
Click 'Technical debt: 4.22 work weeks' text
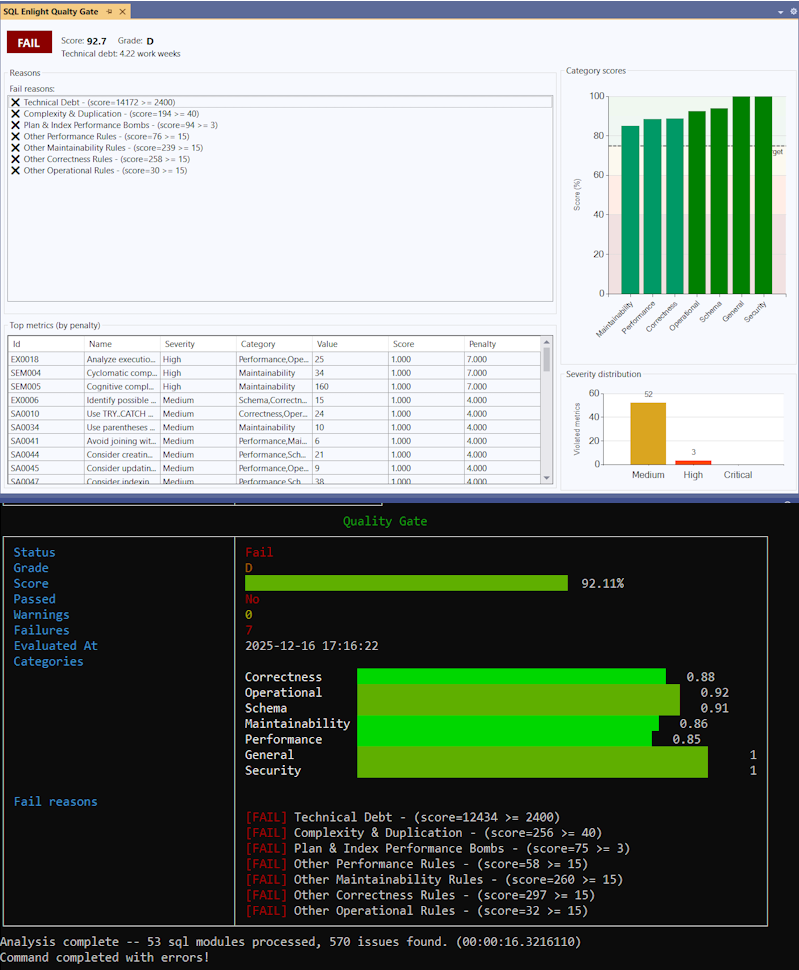pyautogui.click(x=121, y=54)
